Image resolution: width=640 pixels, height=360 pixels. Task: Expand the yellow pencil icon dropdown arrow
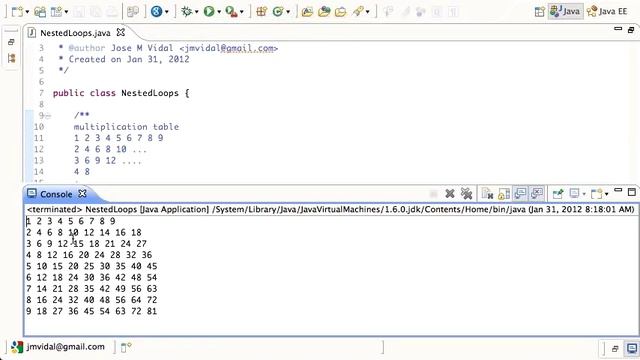367,12
